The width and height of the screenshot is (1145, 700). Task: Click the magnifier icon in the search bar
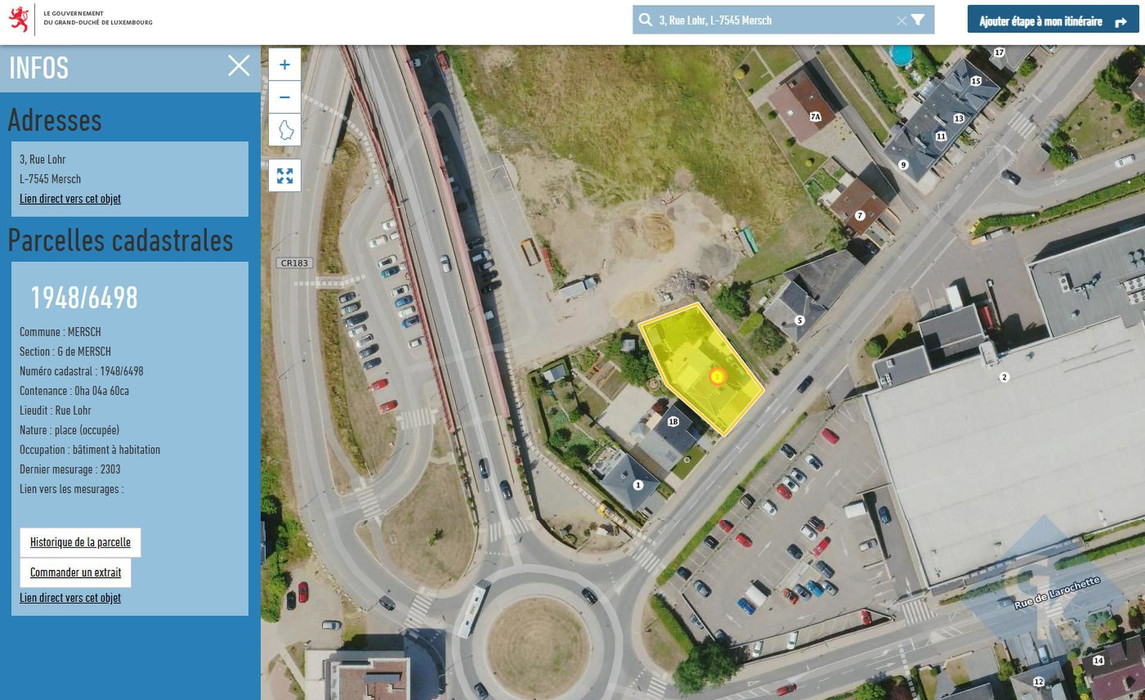point(643,19)
